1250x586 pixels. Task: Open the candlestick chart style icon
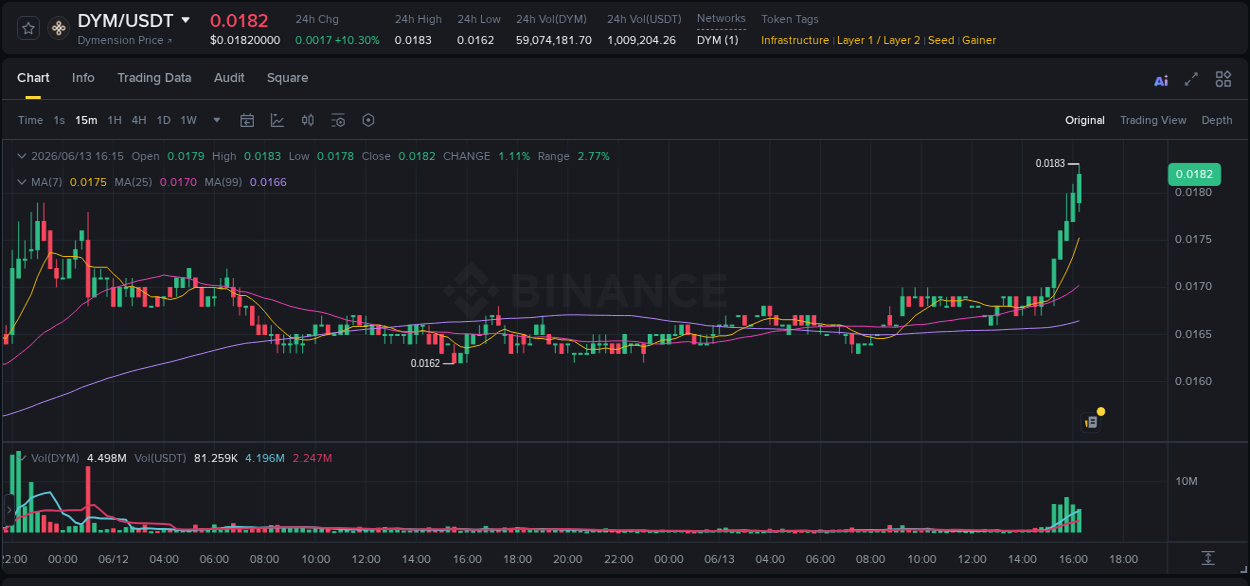(308, 120)
